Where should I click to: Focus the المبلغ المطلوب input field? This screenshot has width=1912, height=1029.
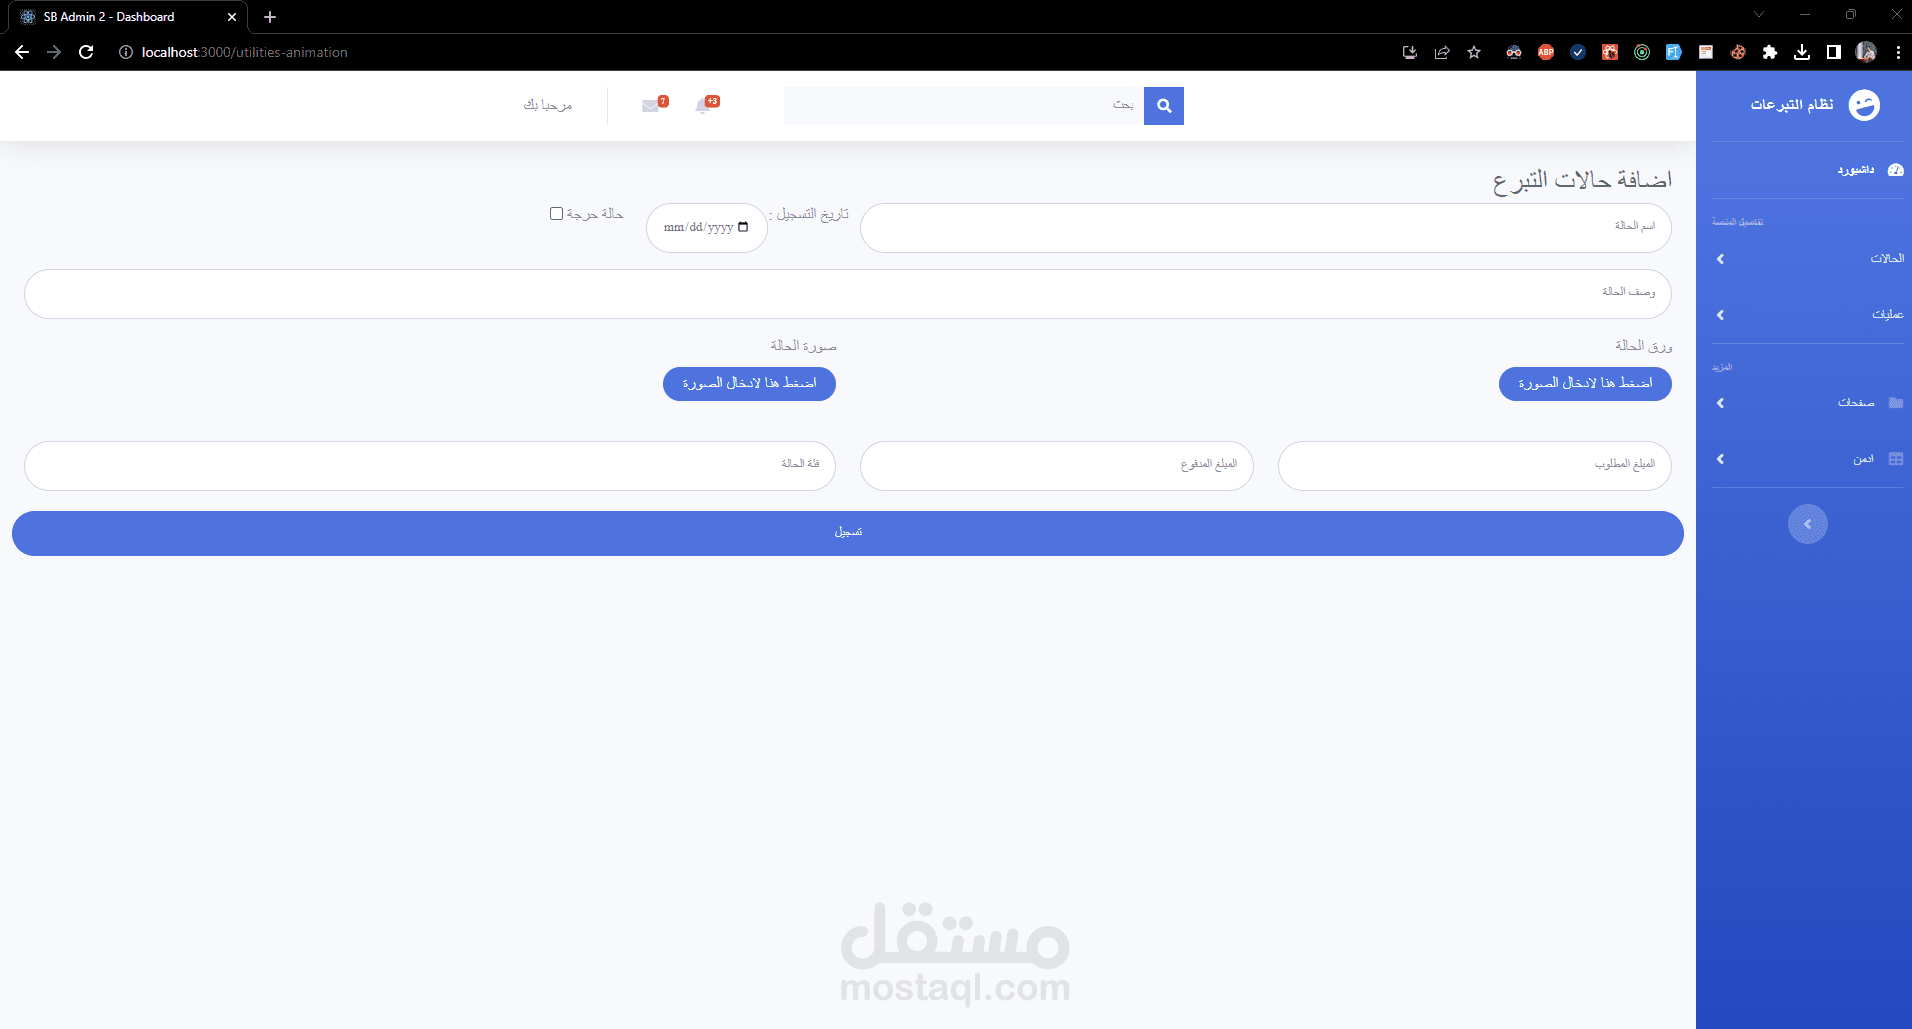tap(1475, 466)
